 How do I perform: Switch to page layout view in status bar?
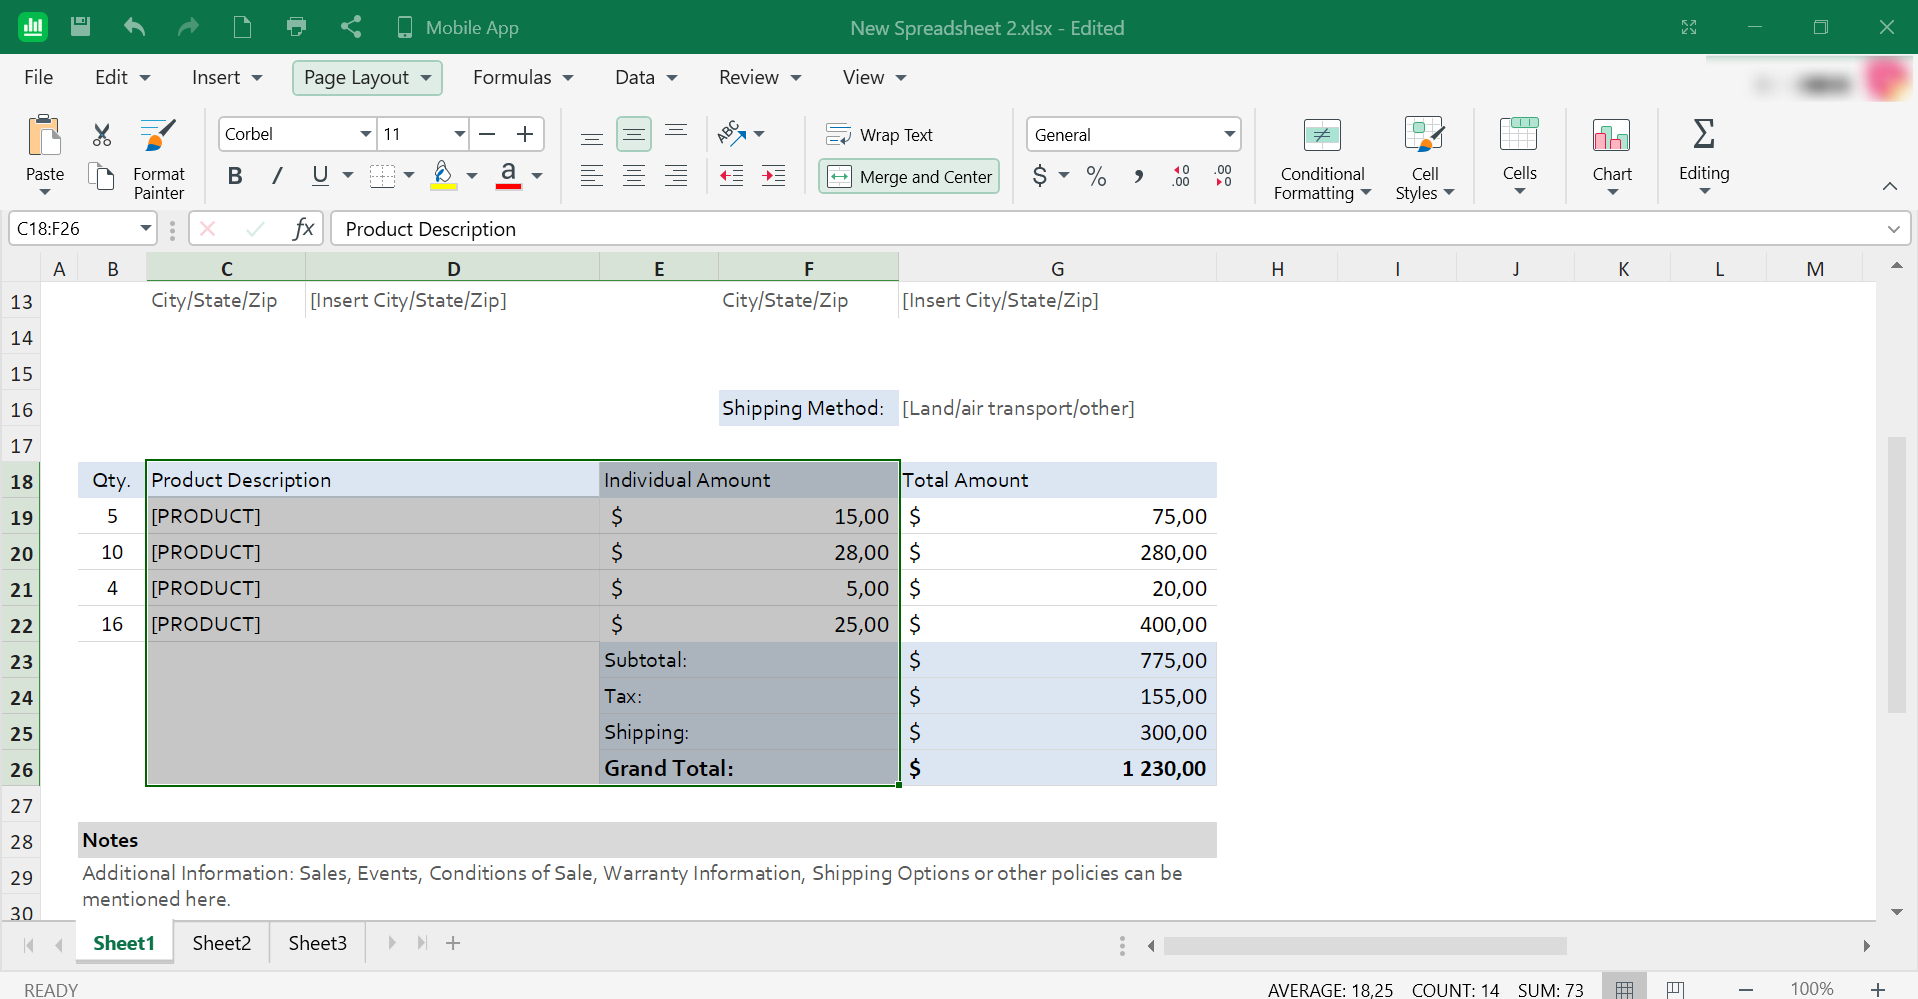click(1675, 989)
